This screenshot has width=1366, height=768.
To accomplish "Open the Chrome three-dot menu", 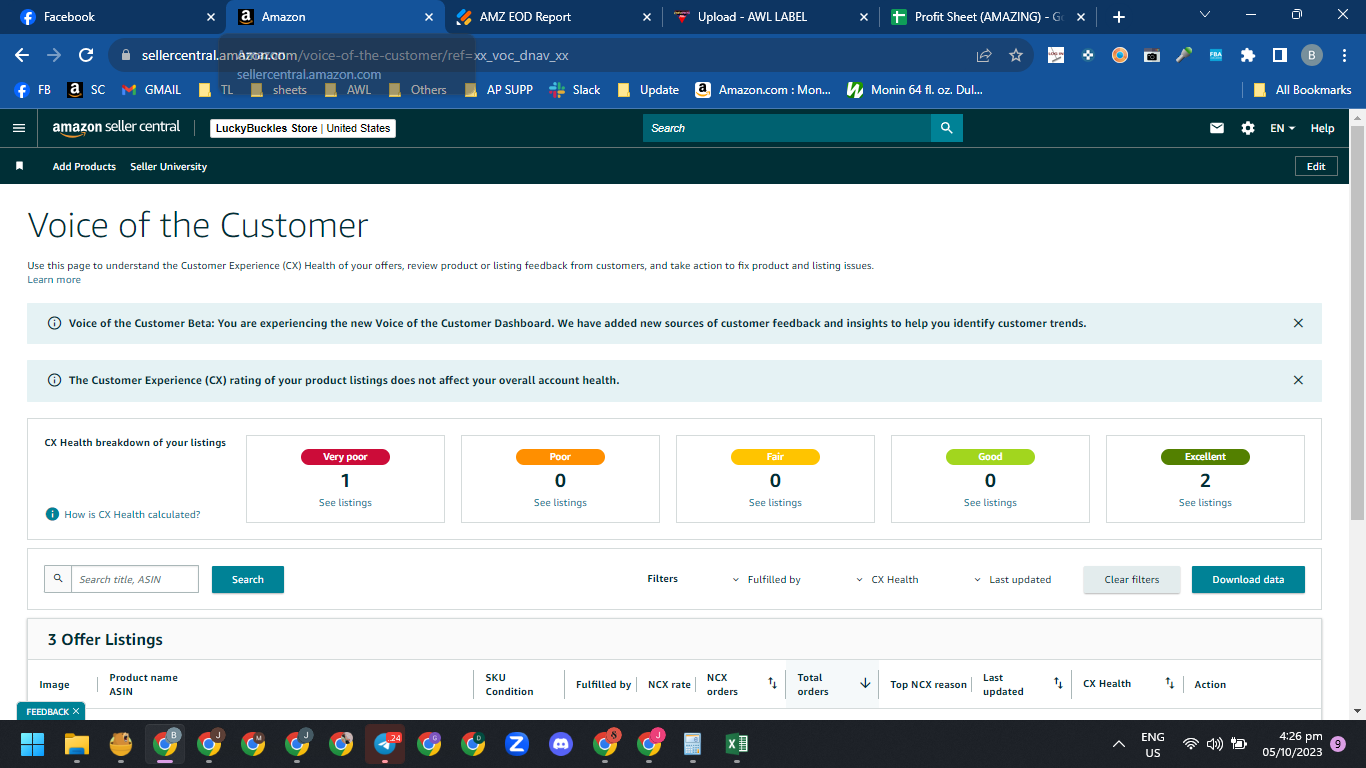I will (1343, 55).
